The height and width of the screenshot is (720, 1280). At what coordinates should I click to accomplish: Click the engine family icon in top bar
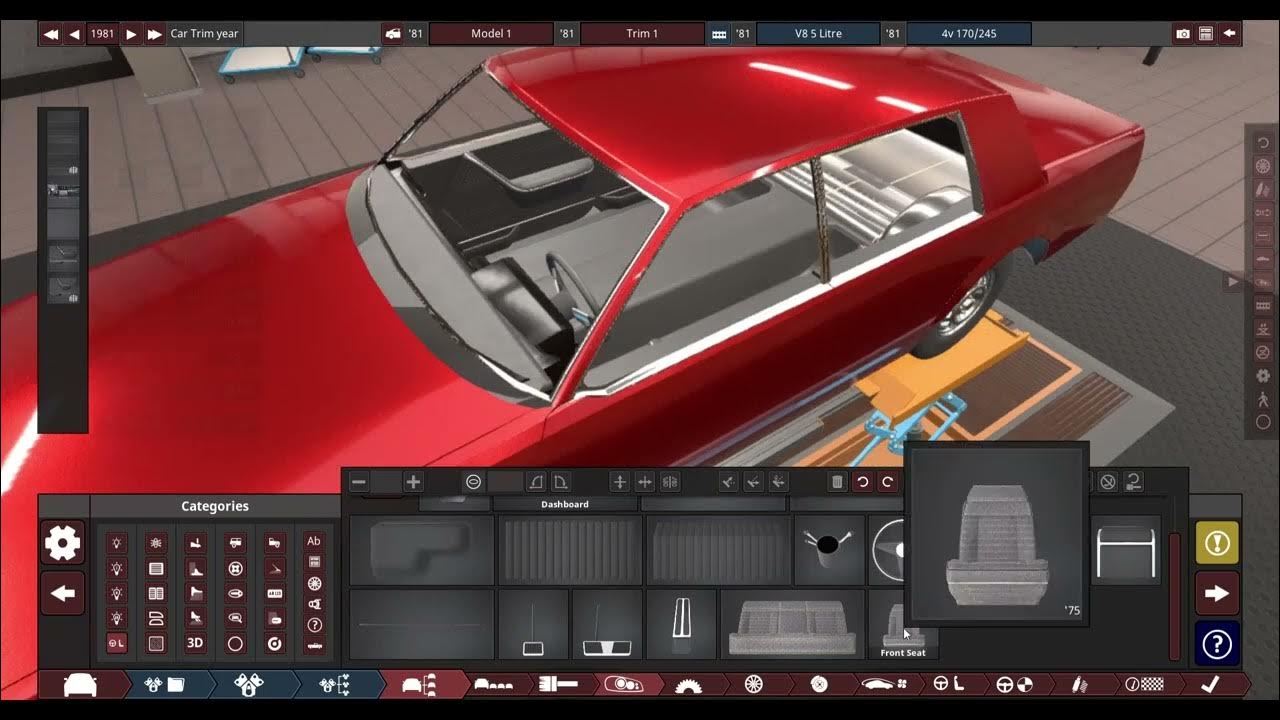pos(719,33)
